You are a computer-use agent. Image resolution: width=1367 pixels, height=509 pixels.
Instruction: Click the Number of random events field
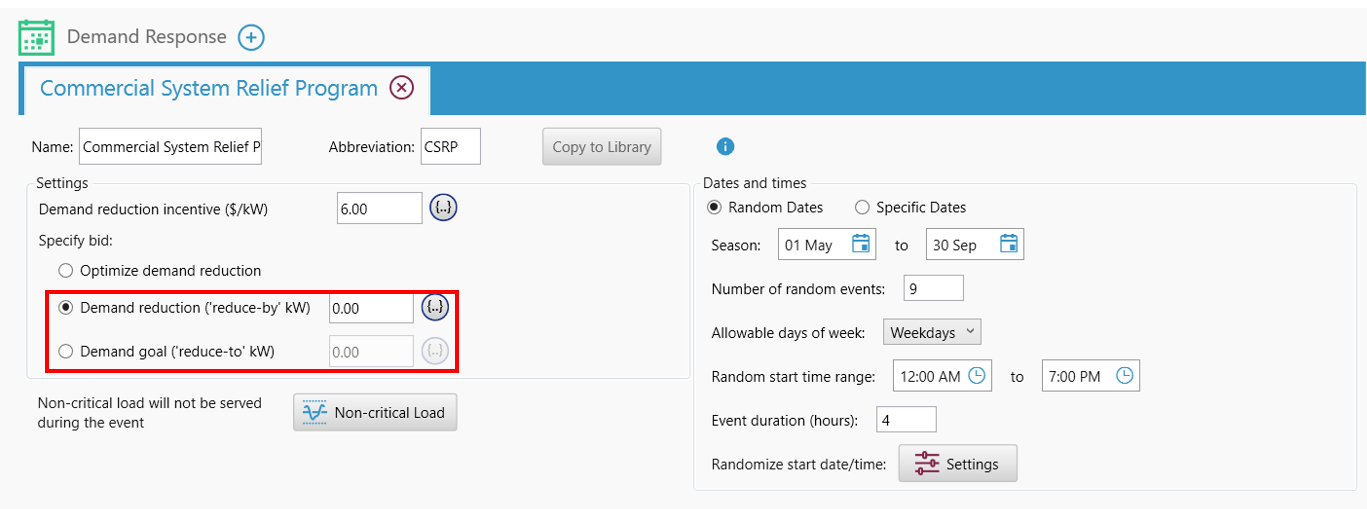933,289
